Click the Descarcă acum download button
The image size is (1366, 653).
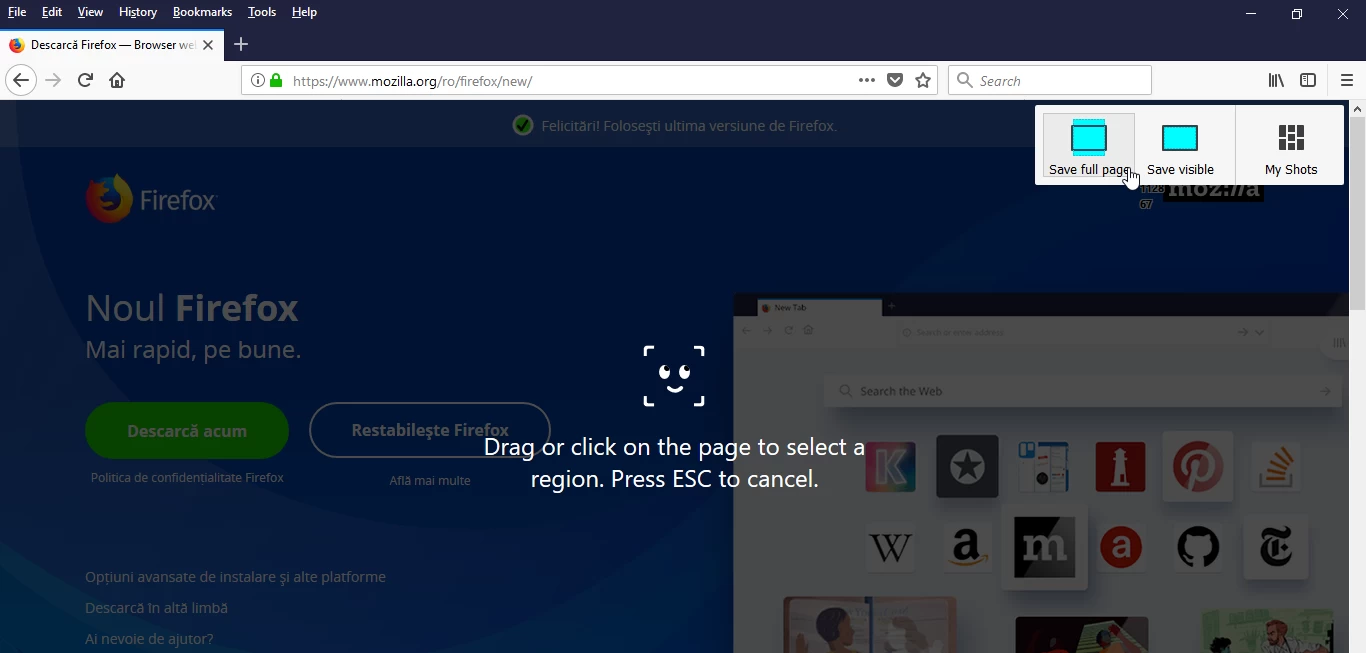tap(187, 431)
